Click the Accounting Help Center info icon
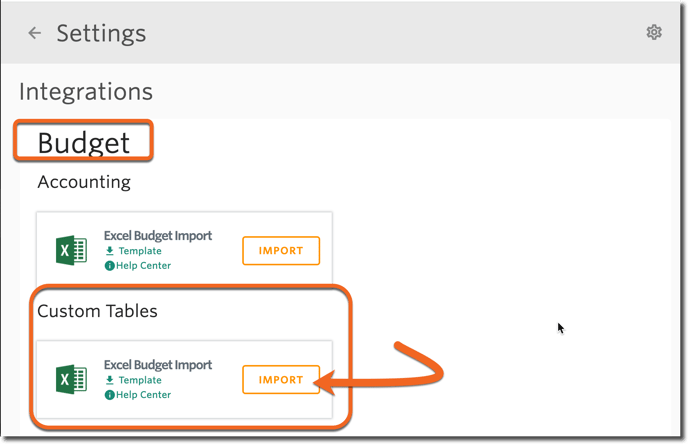 click(x=109, y=266)
